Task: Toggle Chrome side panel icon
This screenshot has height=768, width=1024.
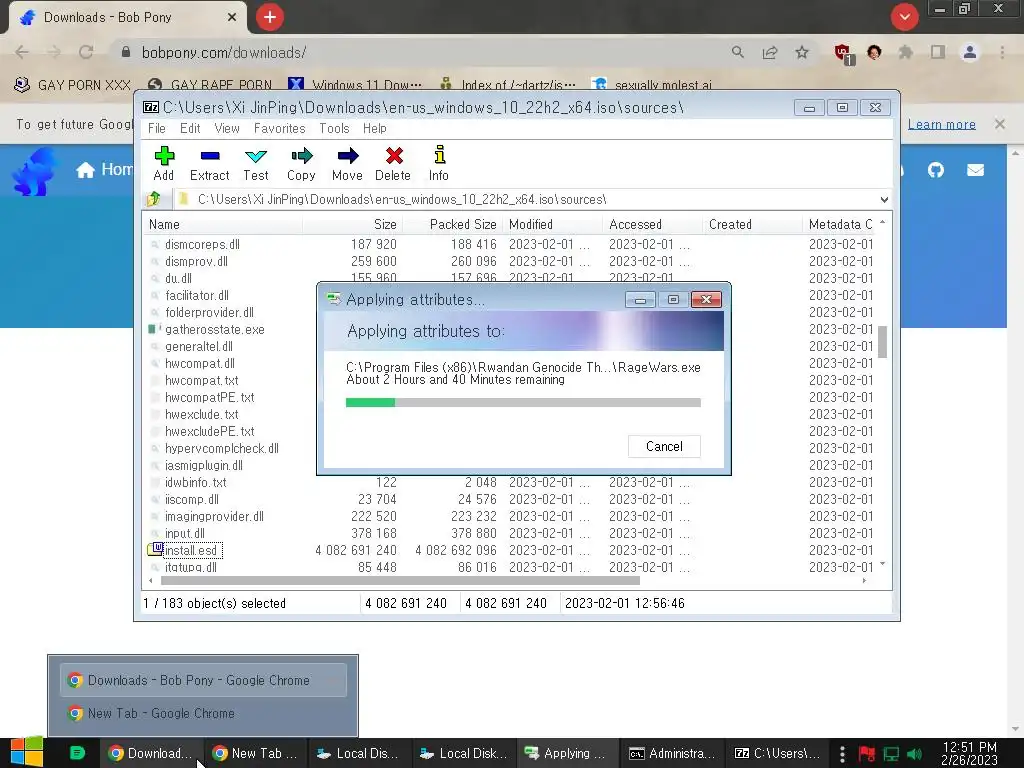Action: [938, 52]
